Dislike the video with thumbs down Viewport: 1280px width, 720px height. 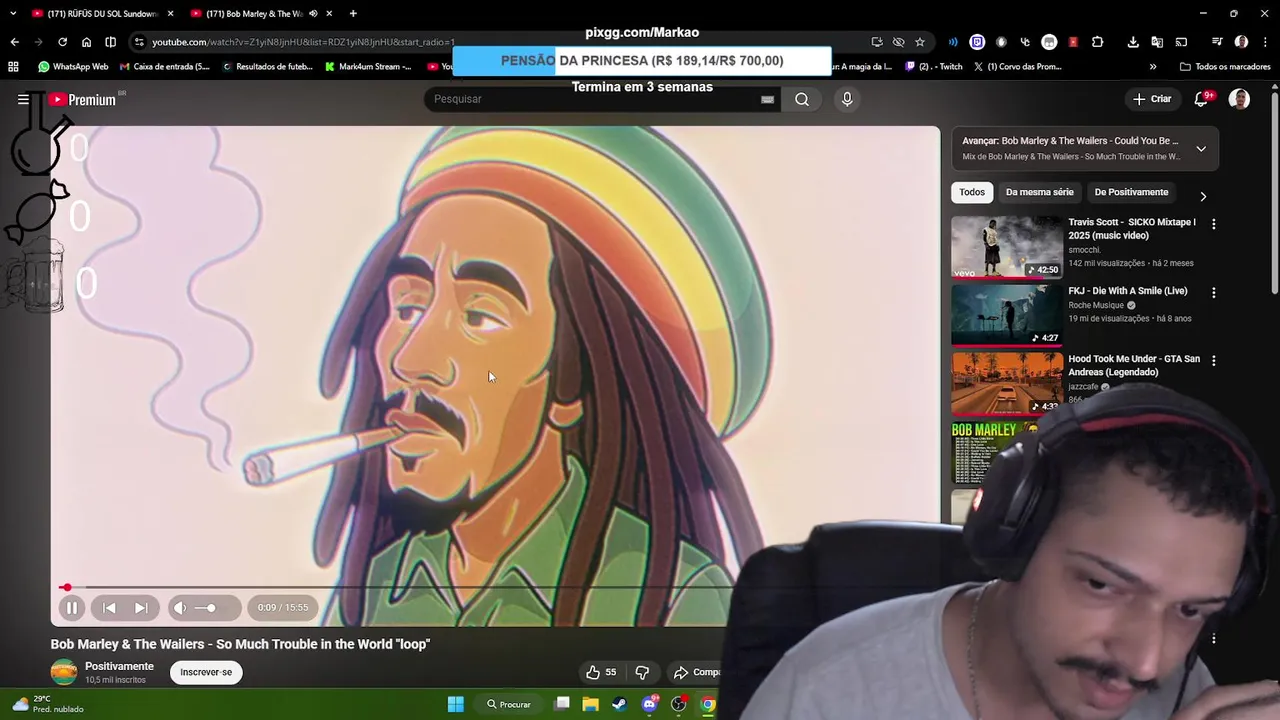(x=642, y=672)
